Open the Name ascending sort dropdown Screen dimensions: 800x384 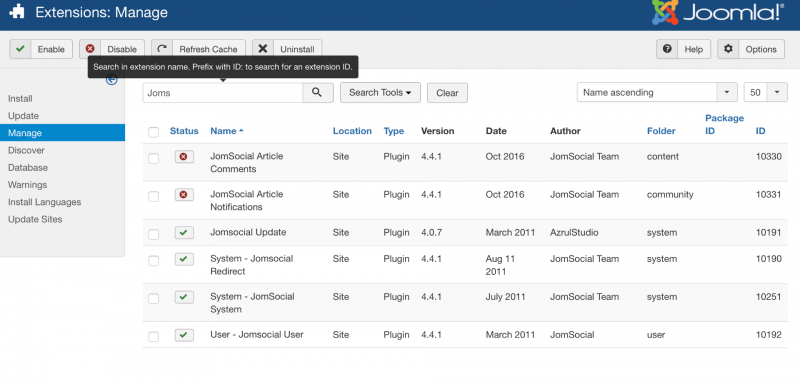point(657,93)
